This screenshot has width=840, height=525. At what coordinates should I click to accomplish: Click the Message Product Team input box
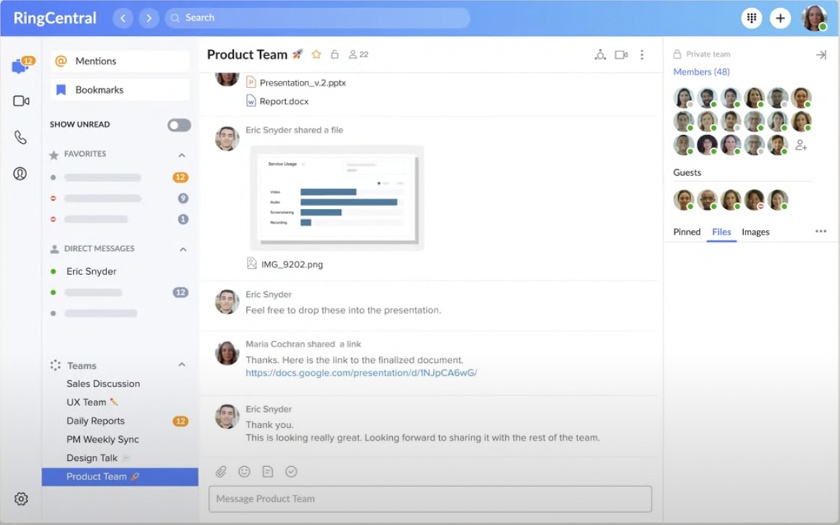(x=430, y=499)
